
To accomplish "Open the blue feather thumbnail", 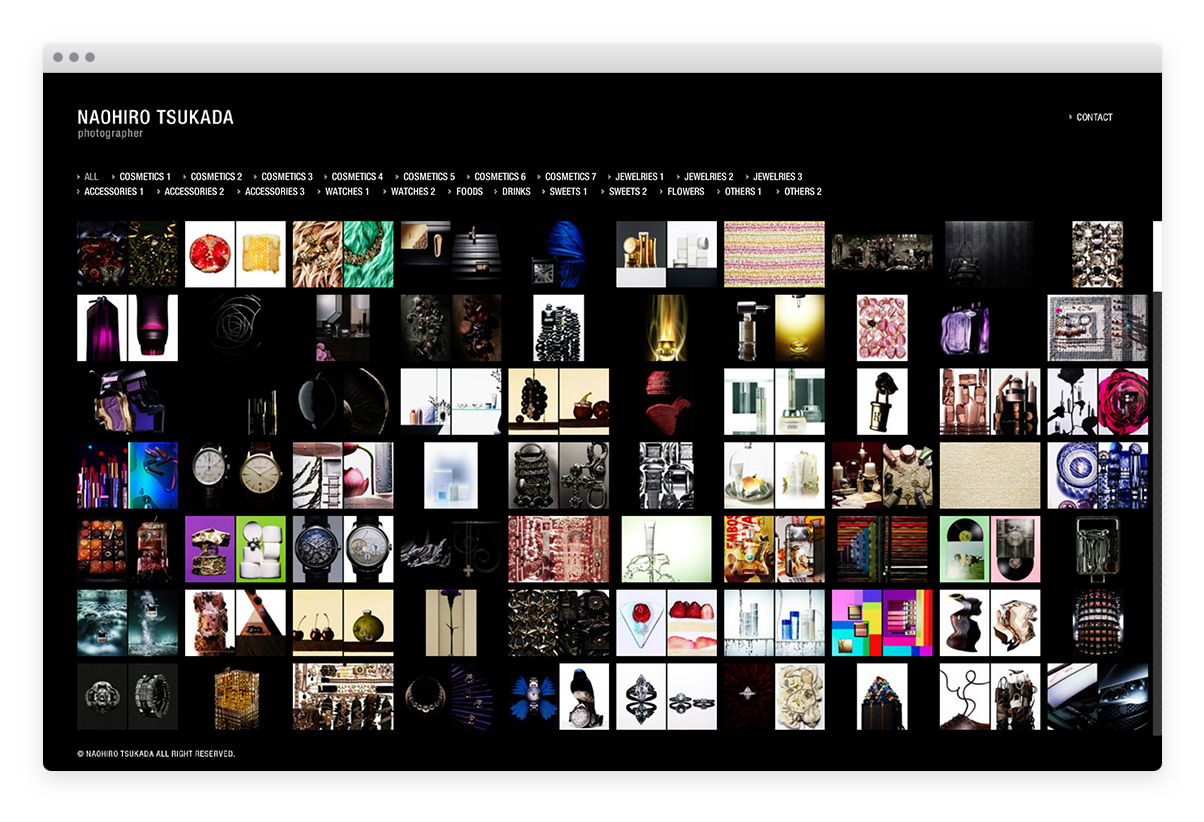I will click(x=558, y=254).
